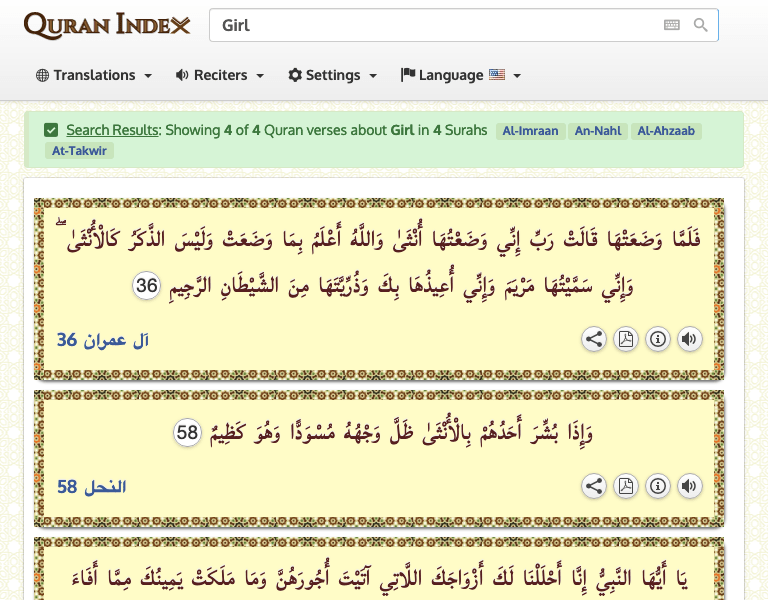This screenshot has width=768, height=600.
Task: Show info for verse 58 of An-Nahl
Action: (658, 487)
